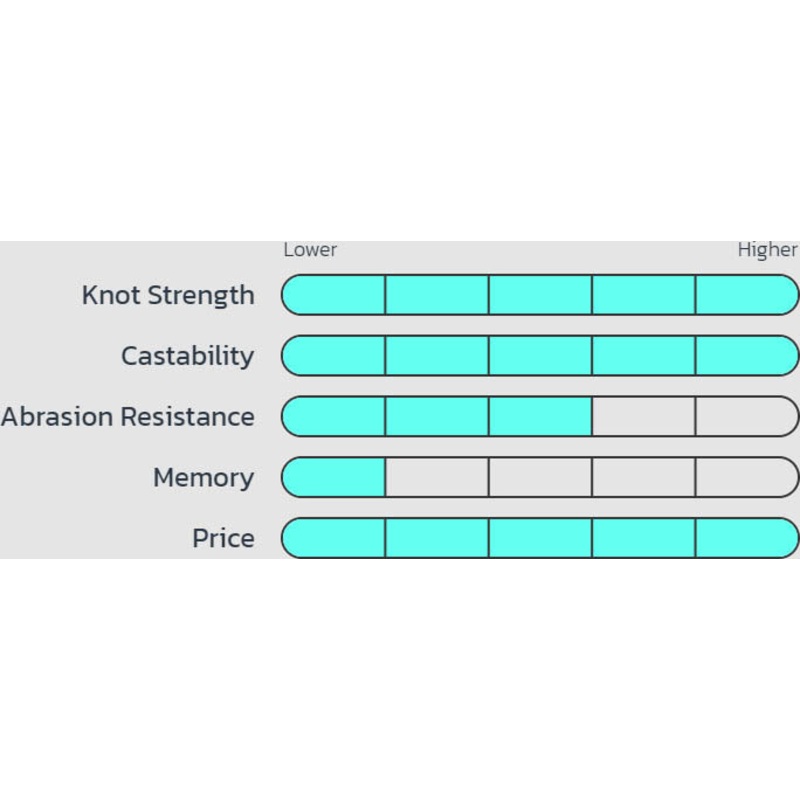Click the Abrasion Resistance label
This screenshot has height=800, width=800.
pos(127,417)
